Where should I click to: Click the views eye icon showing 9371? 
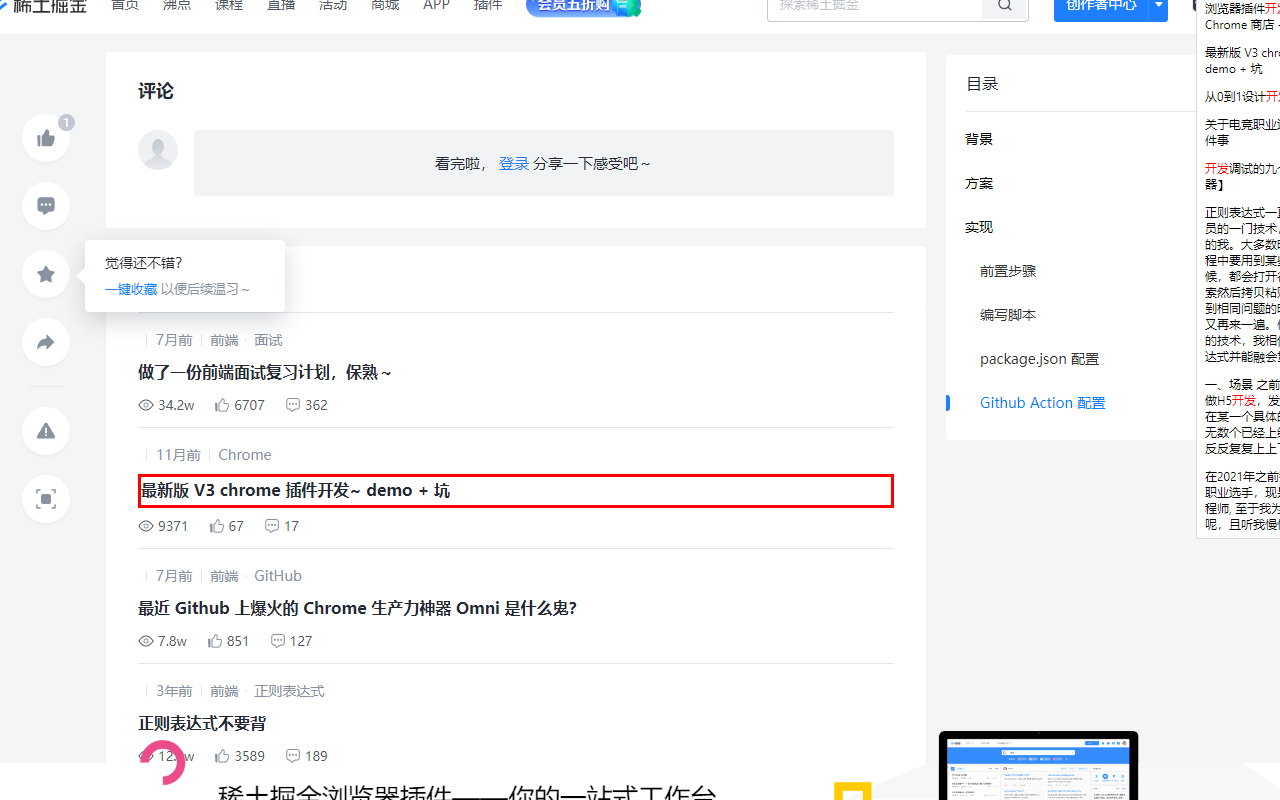(146, 526)
